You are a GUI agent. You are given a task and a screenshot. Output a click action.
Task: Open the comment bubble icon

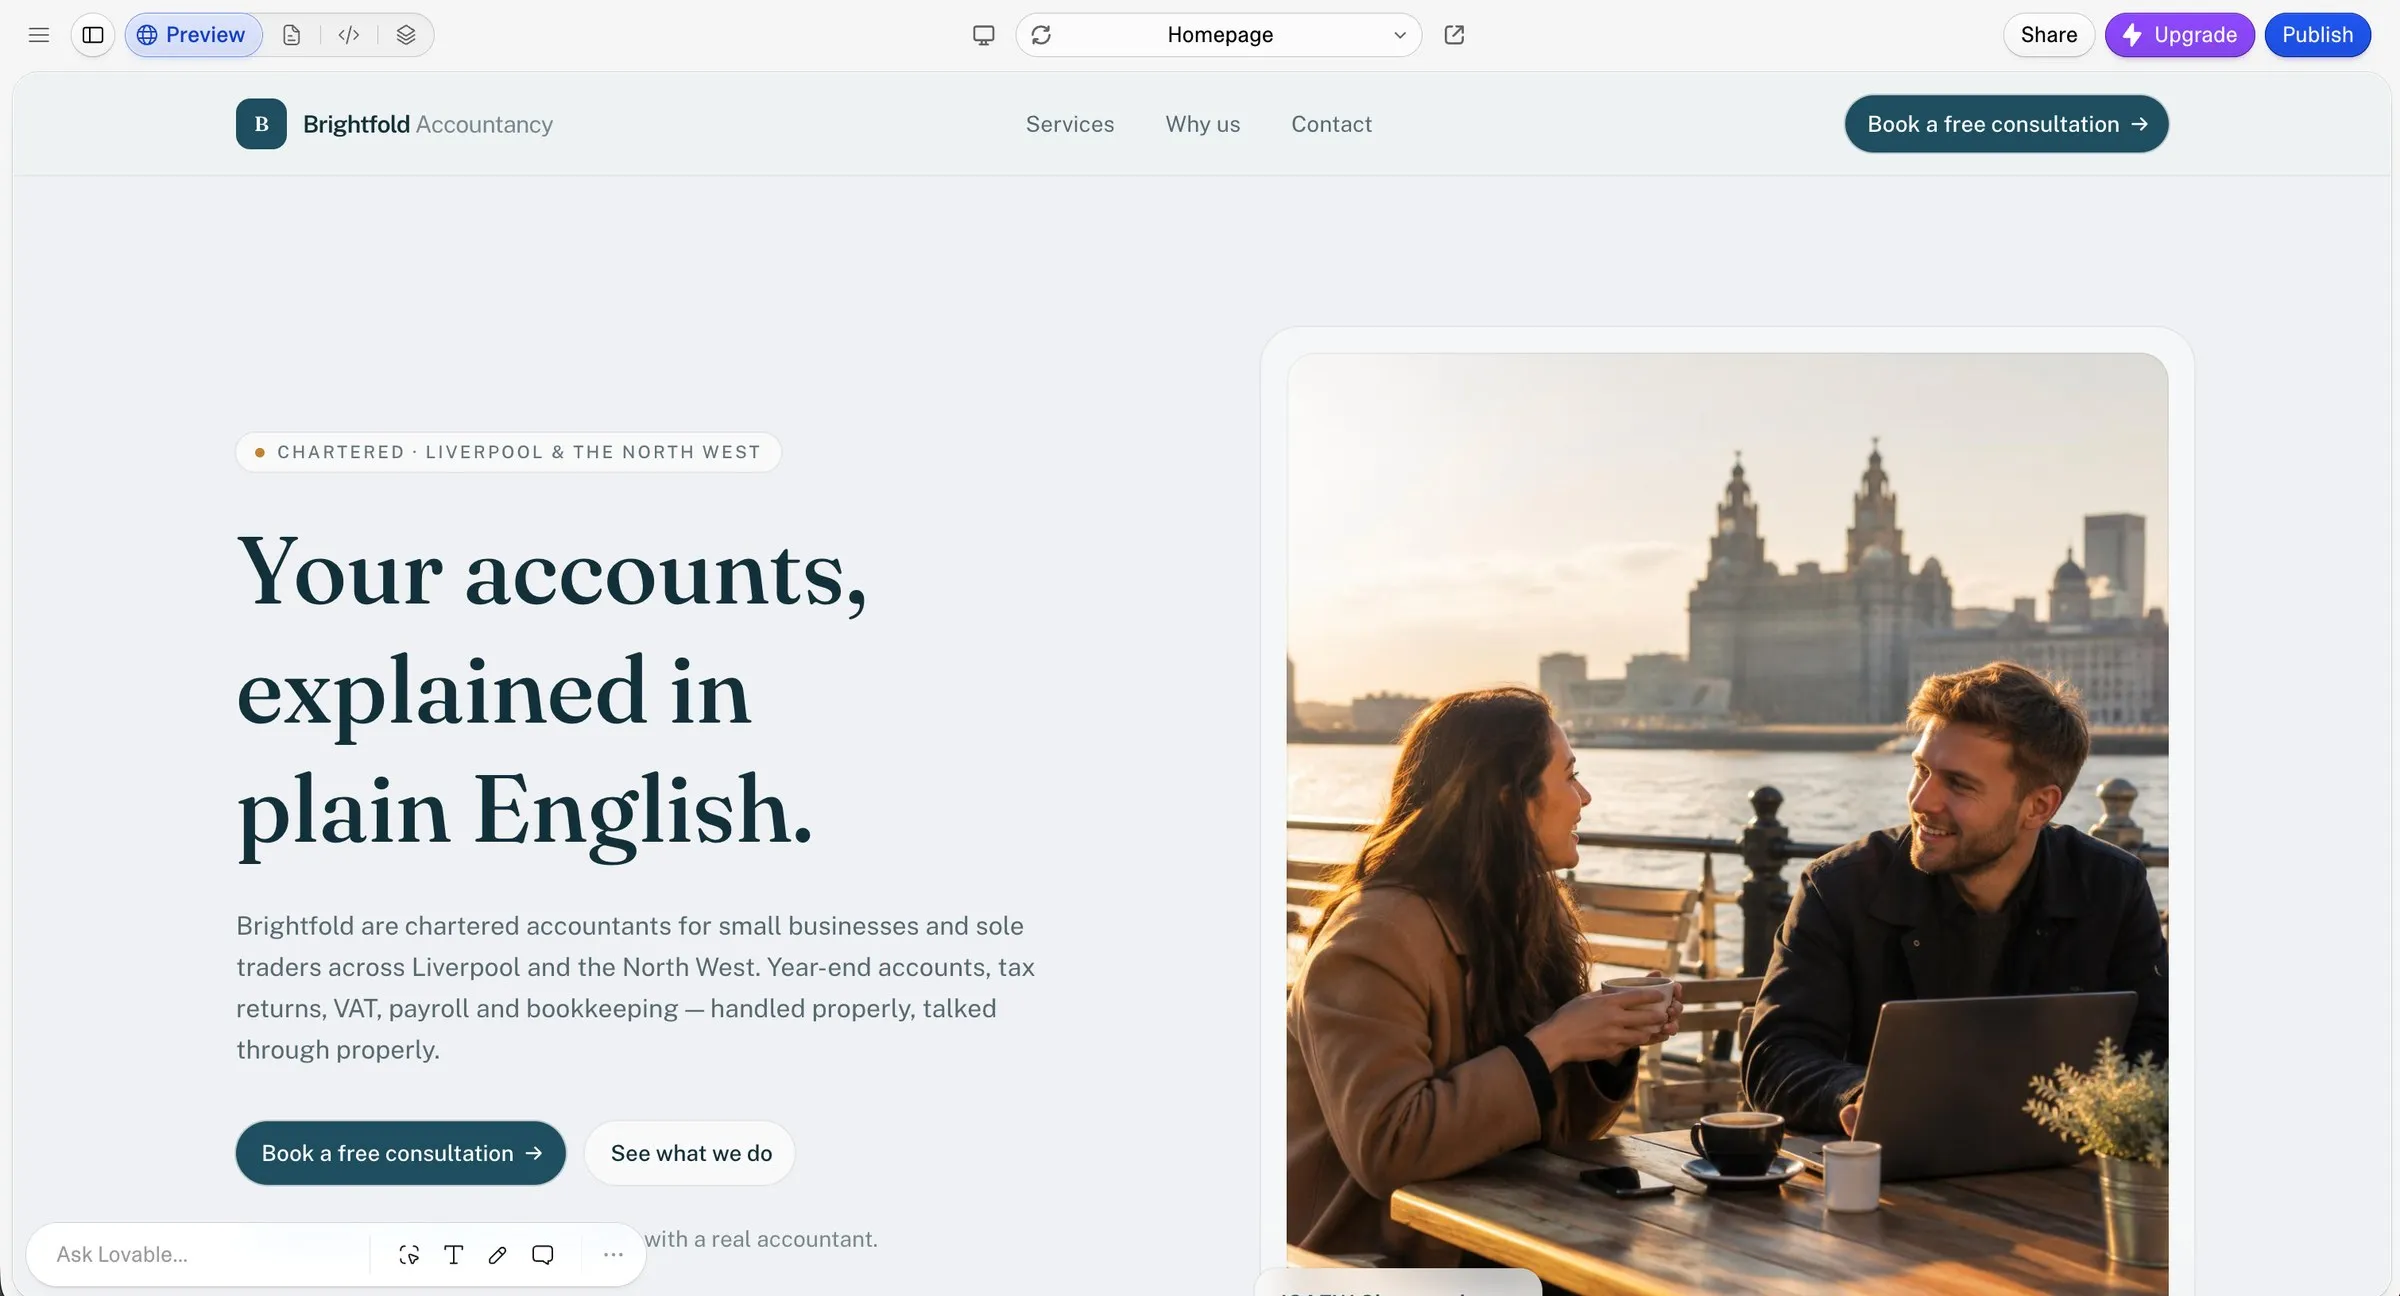(x=543, y=1254)
